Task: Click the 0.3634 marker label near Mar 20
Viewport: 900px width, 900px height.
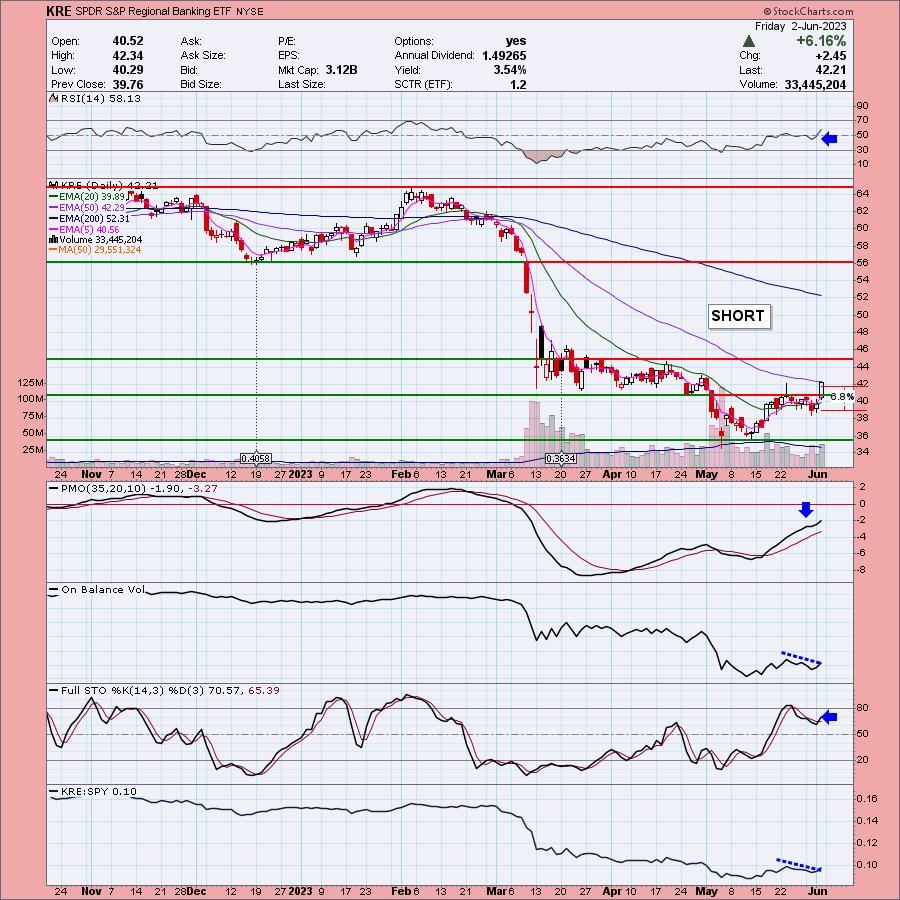Action: (560, 459)
